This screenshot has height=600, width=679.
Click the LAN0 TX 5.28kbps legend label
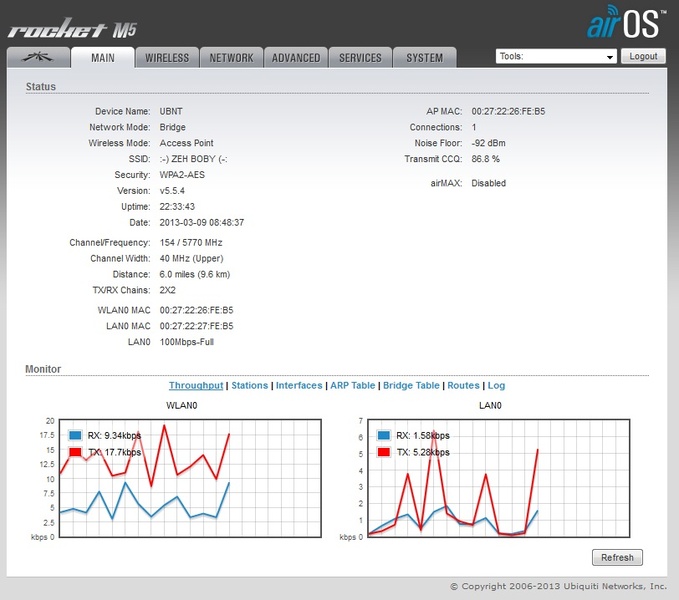[423, 452]
